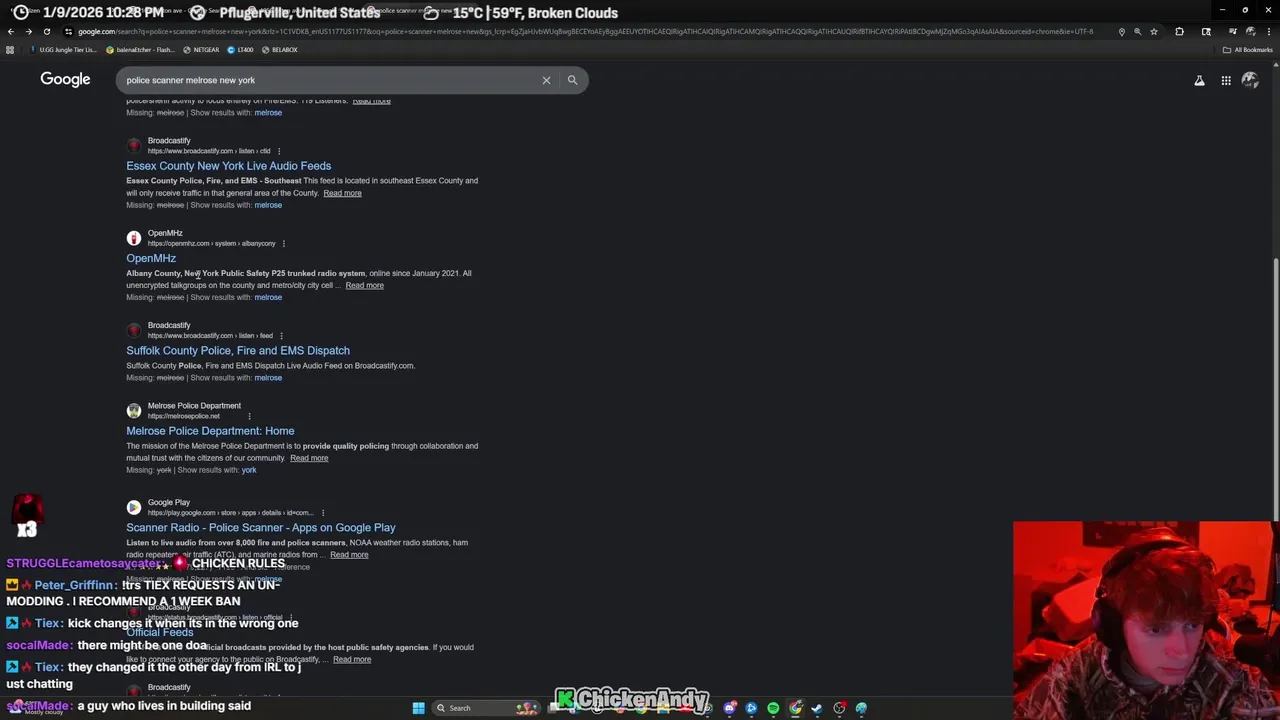Screen dimensions: 1280x720
Task: Show results with melrose under the OpenMHz result
Action: click(268, 297)
